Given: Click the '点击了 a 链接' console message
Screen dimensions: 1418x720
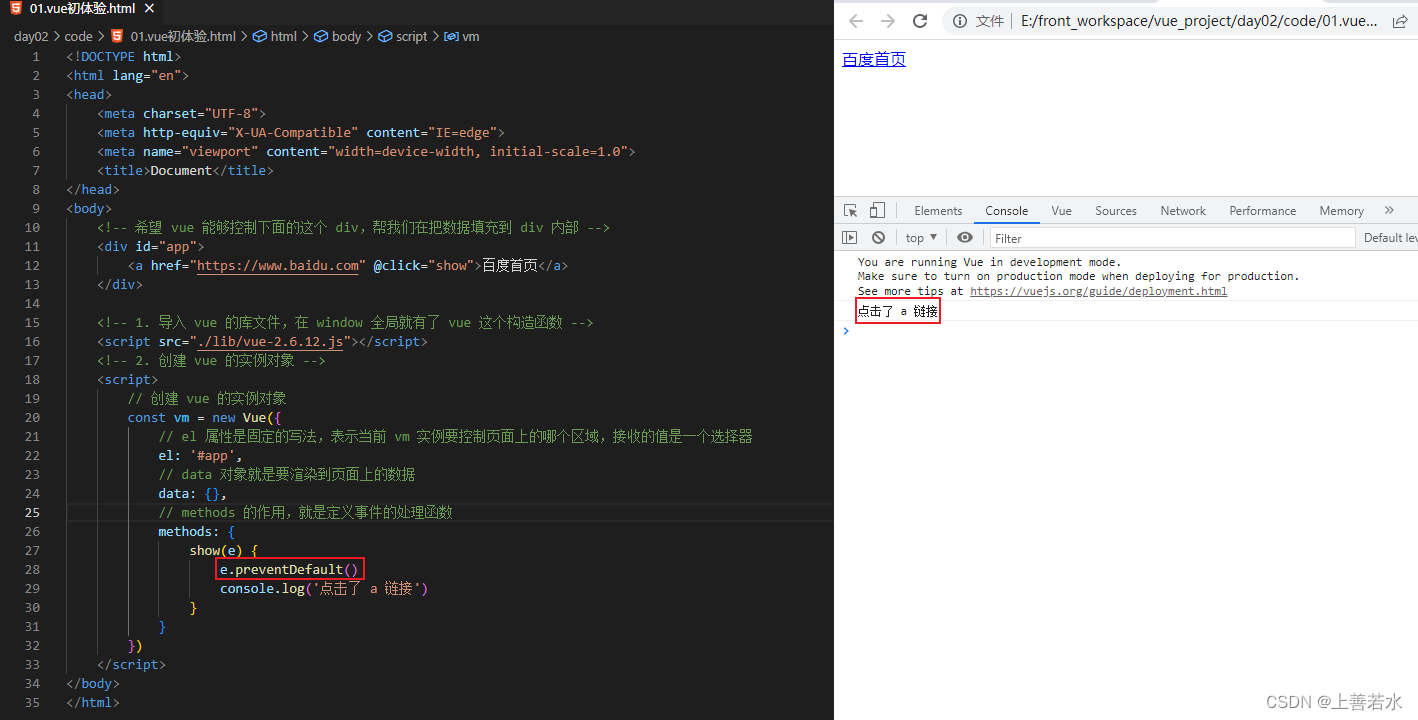Looking at the screenshot, I should tap(898, 312).
